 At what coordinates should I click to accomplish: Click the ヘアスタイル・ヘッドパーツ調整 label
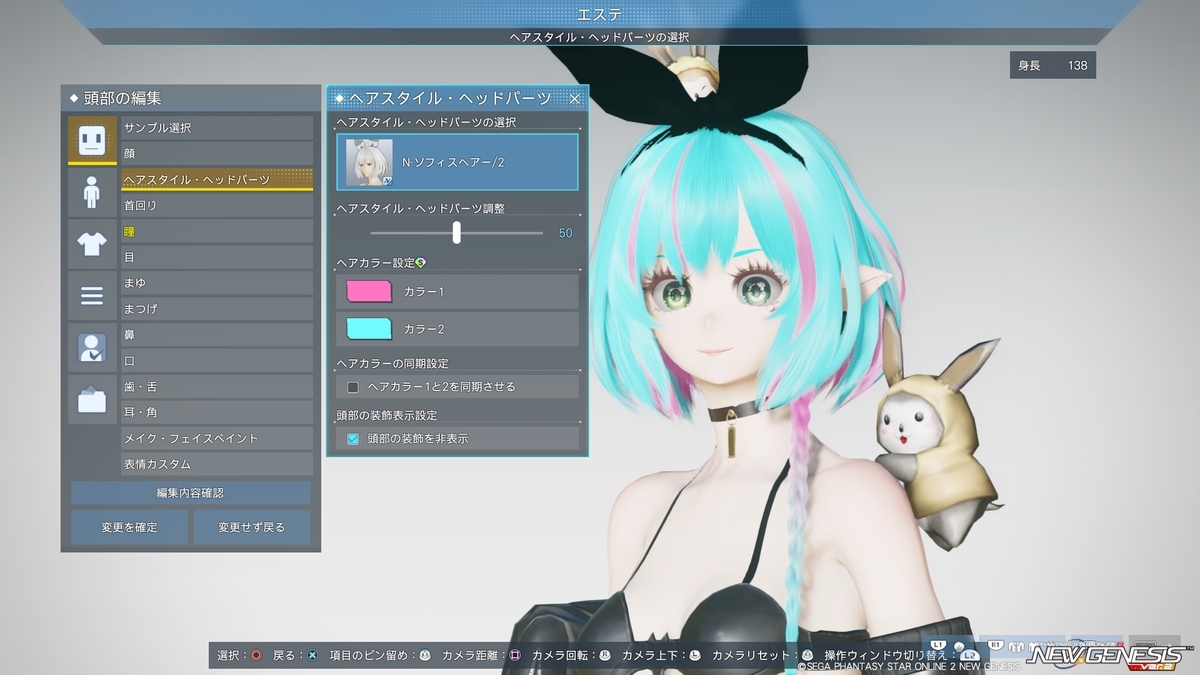click(421, 208)
